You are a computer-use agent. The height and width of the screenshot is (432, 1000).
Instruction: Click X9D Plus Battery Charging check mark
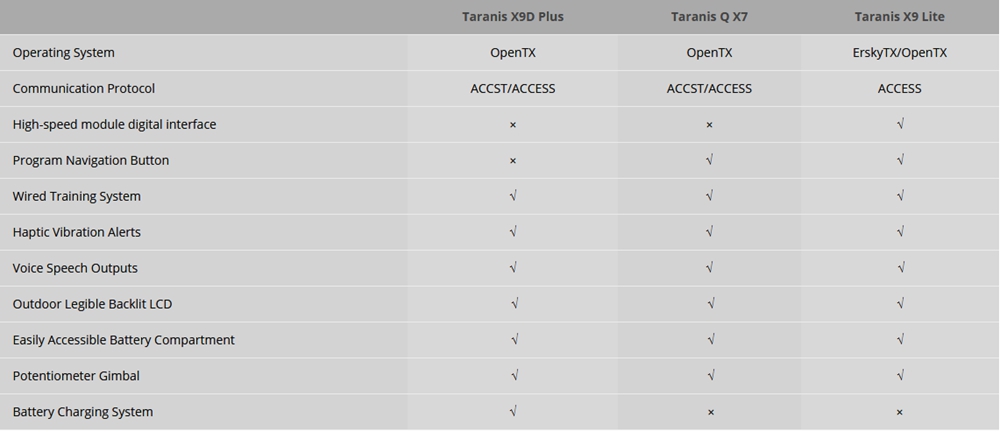click(513, 411)
